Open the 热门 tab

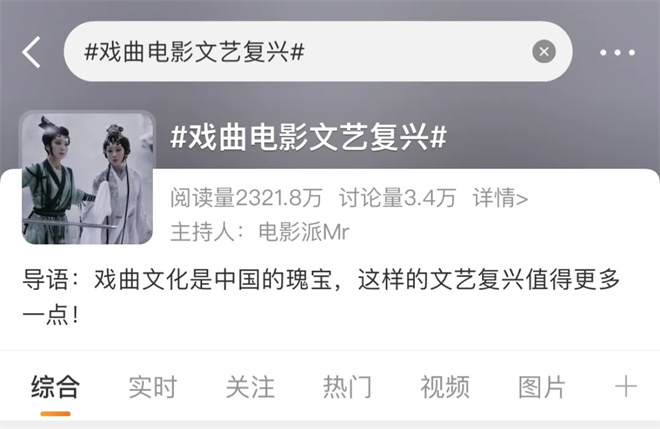(x=347, y=387)
